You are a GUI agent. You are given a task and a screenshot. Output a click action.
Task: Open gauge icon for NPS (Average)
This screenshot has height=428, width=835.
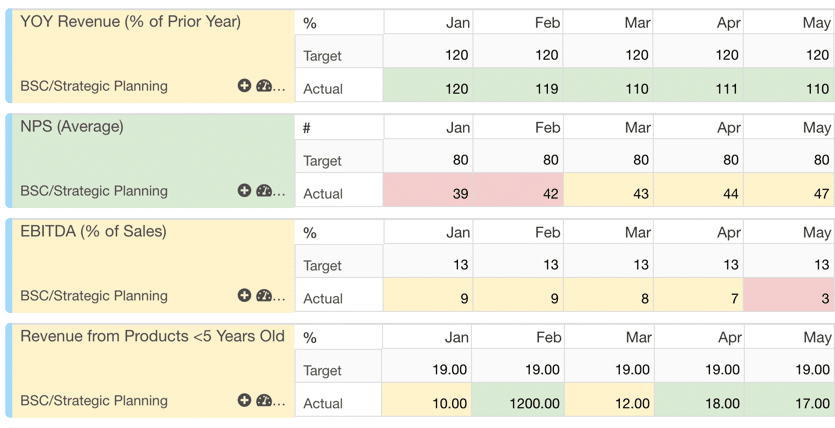[264, 191]
